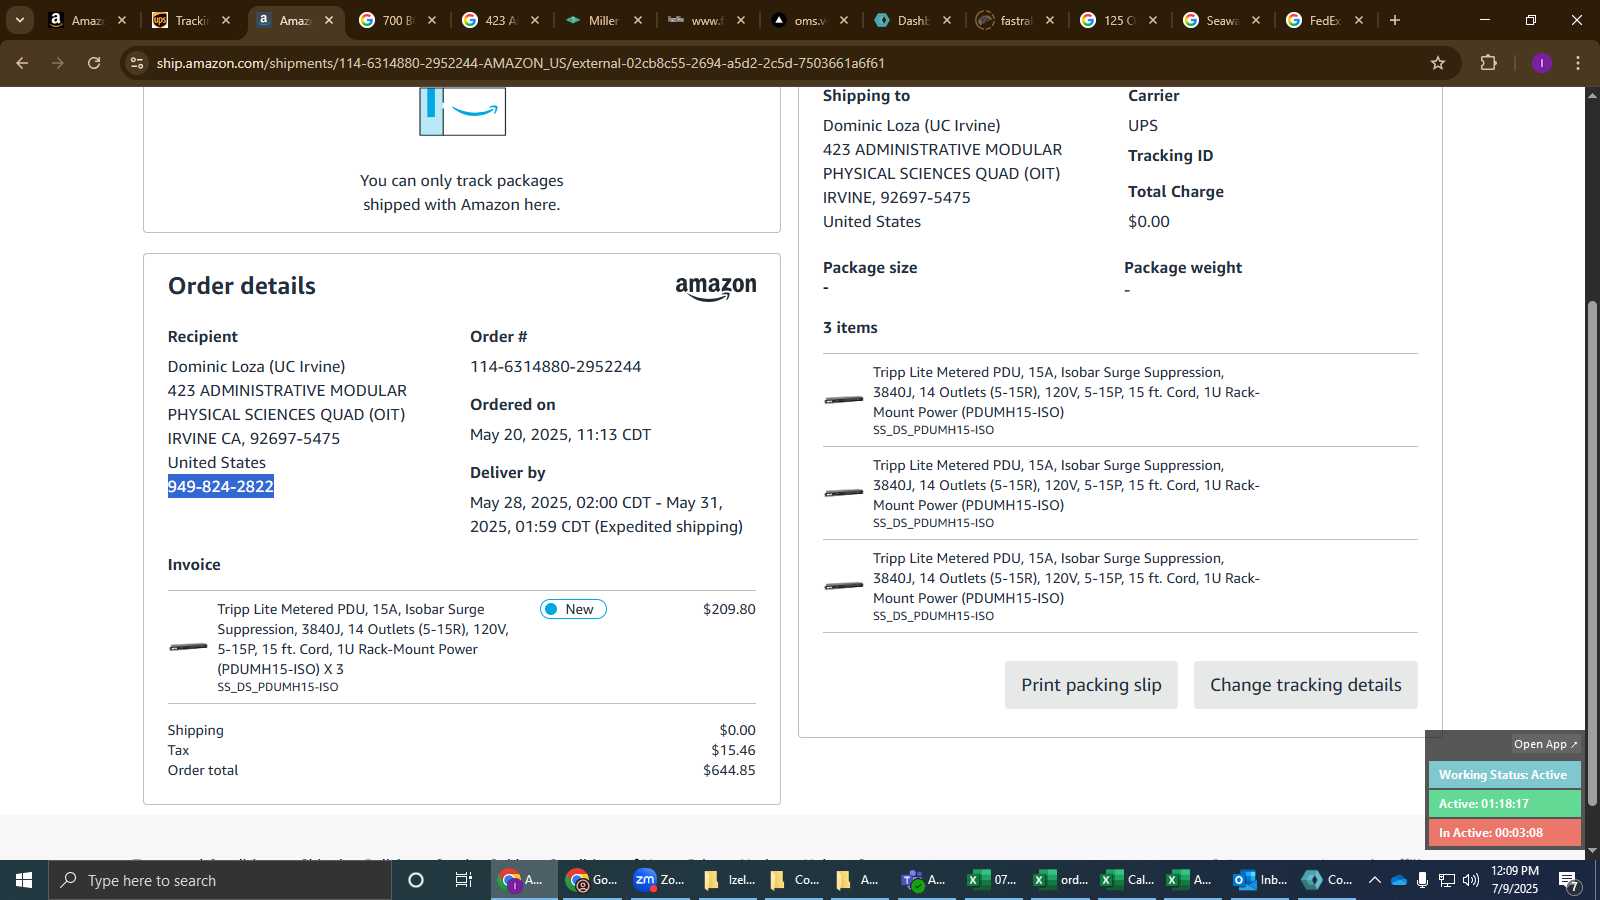Viewport: 1600px width, 900px height.
Task: Switch to the FedEx tab
Action: click(x=1324, y=20)
